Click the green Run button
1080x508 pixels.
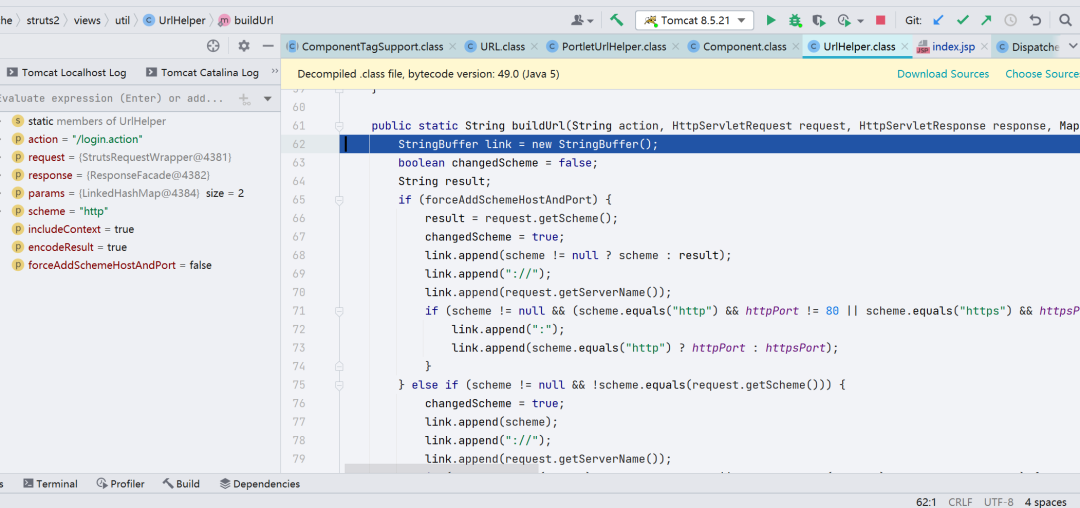tap(770, 20)
